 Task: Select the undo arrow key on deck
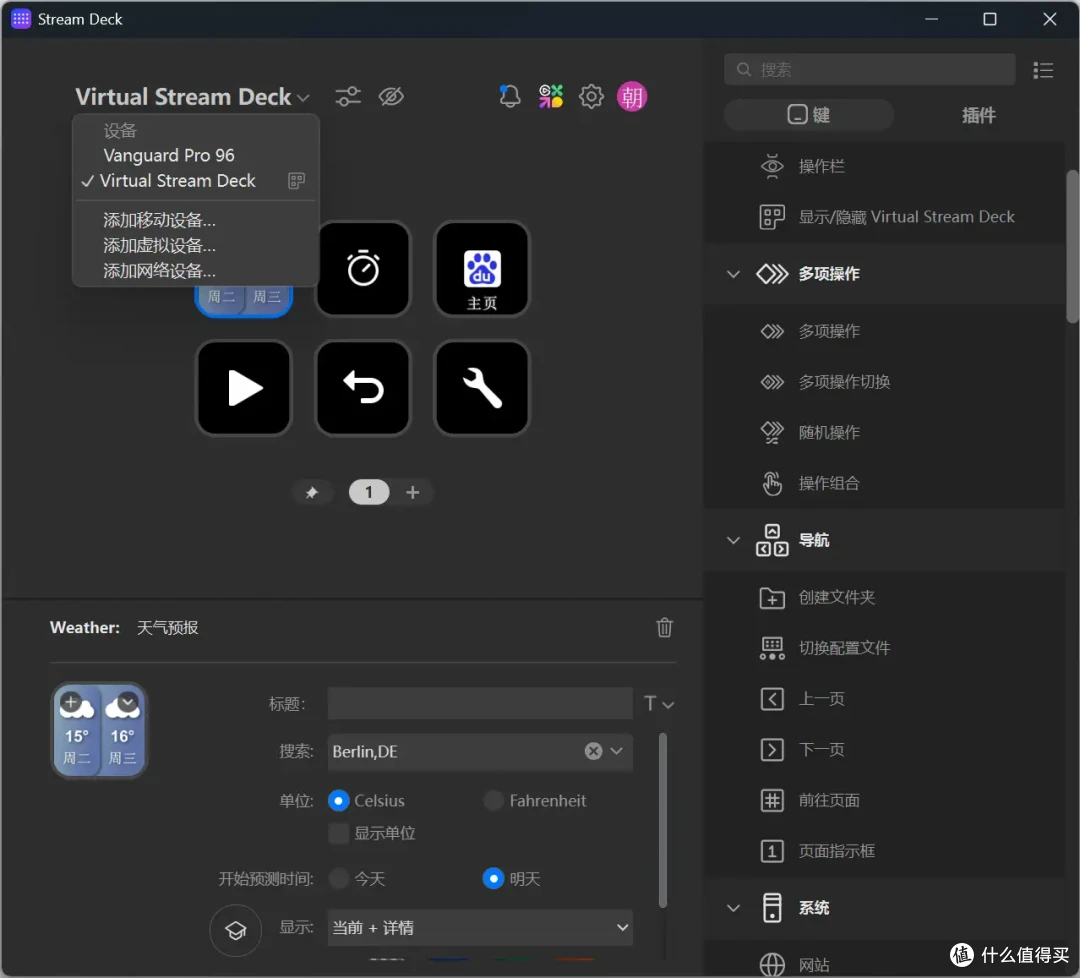tap(363, 388)
